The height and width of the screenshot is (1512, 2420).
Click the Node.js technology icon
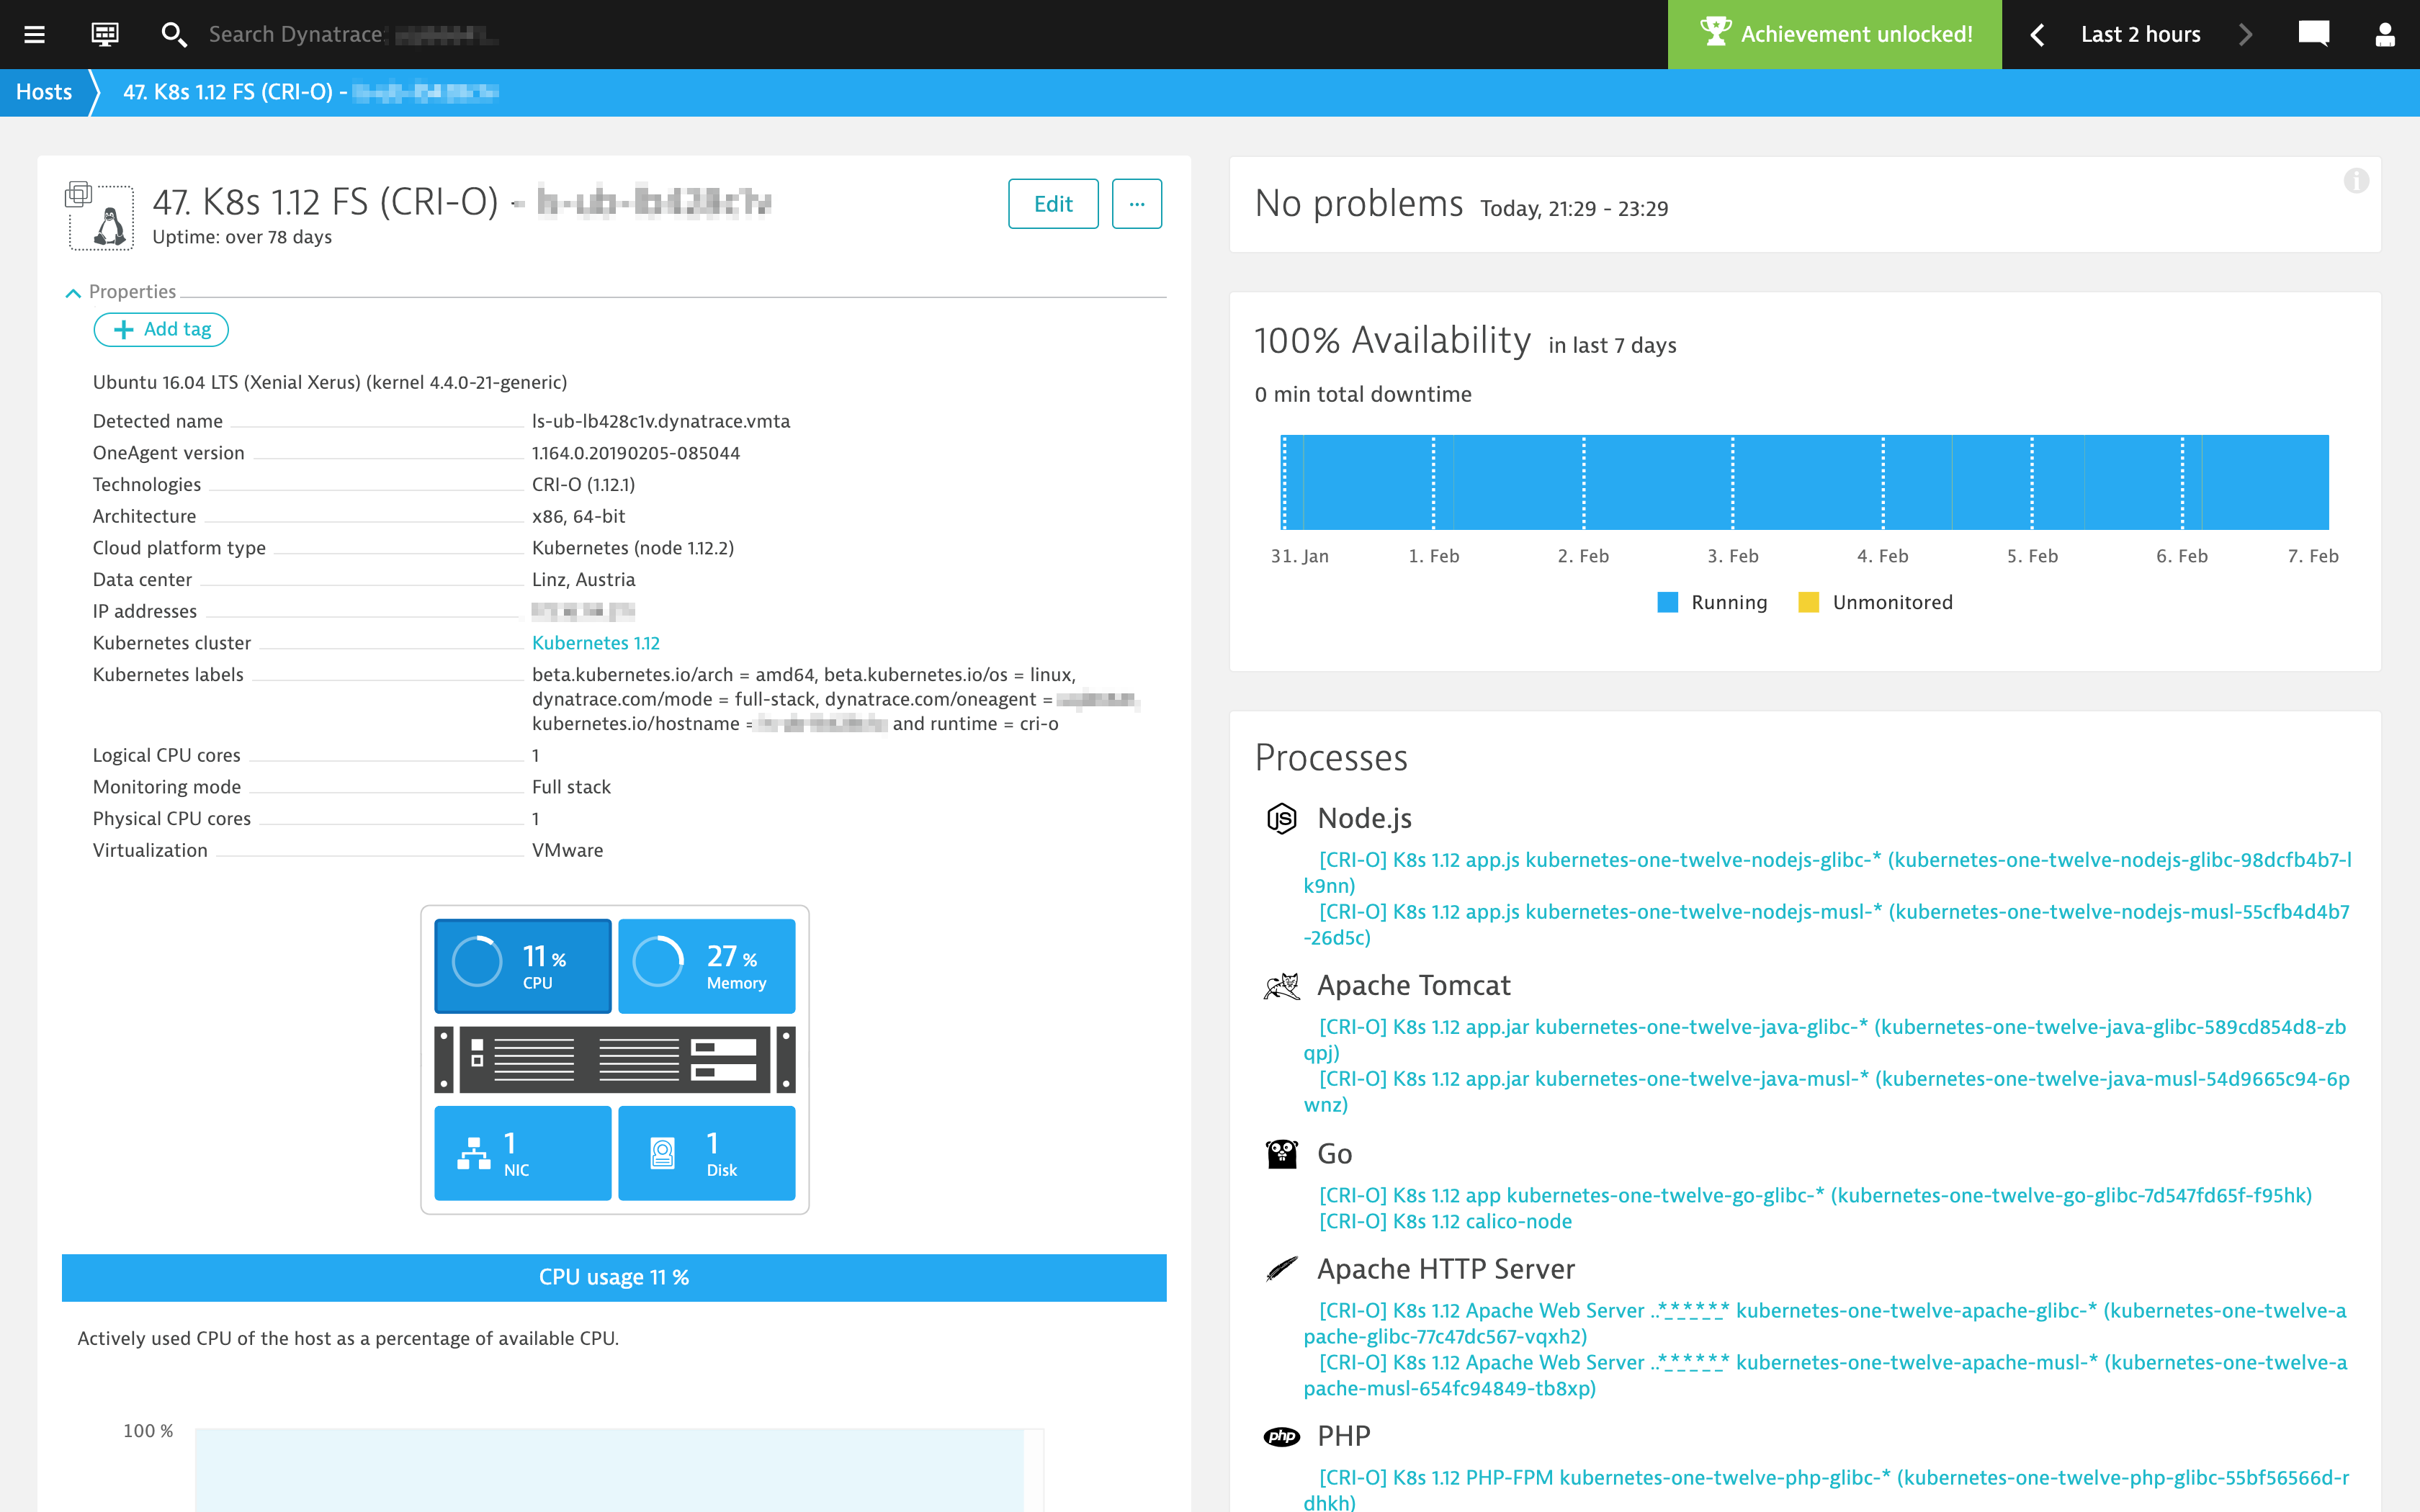pos(1281,818)
